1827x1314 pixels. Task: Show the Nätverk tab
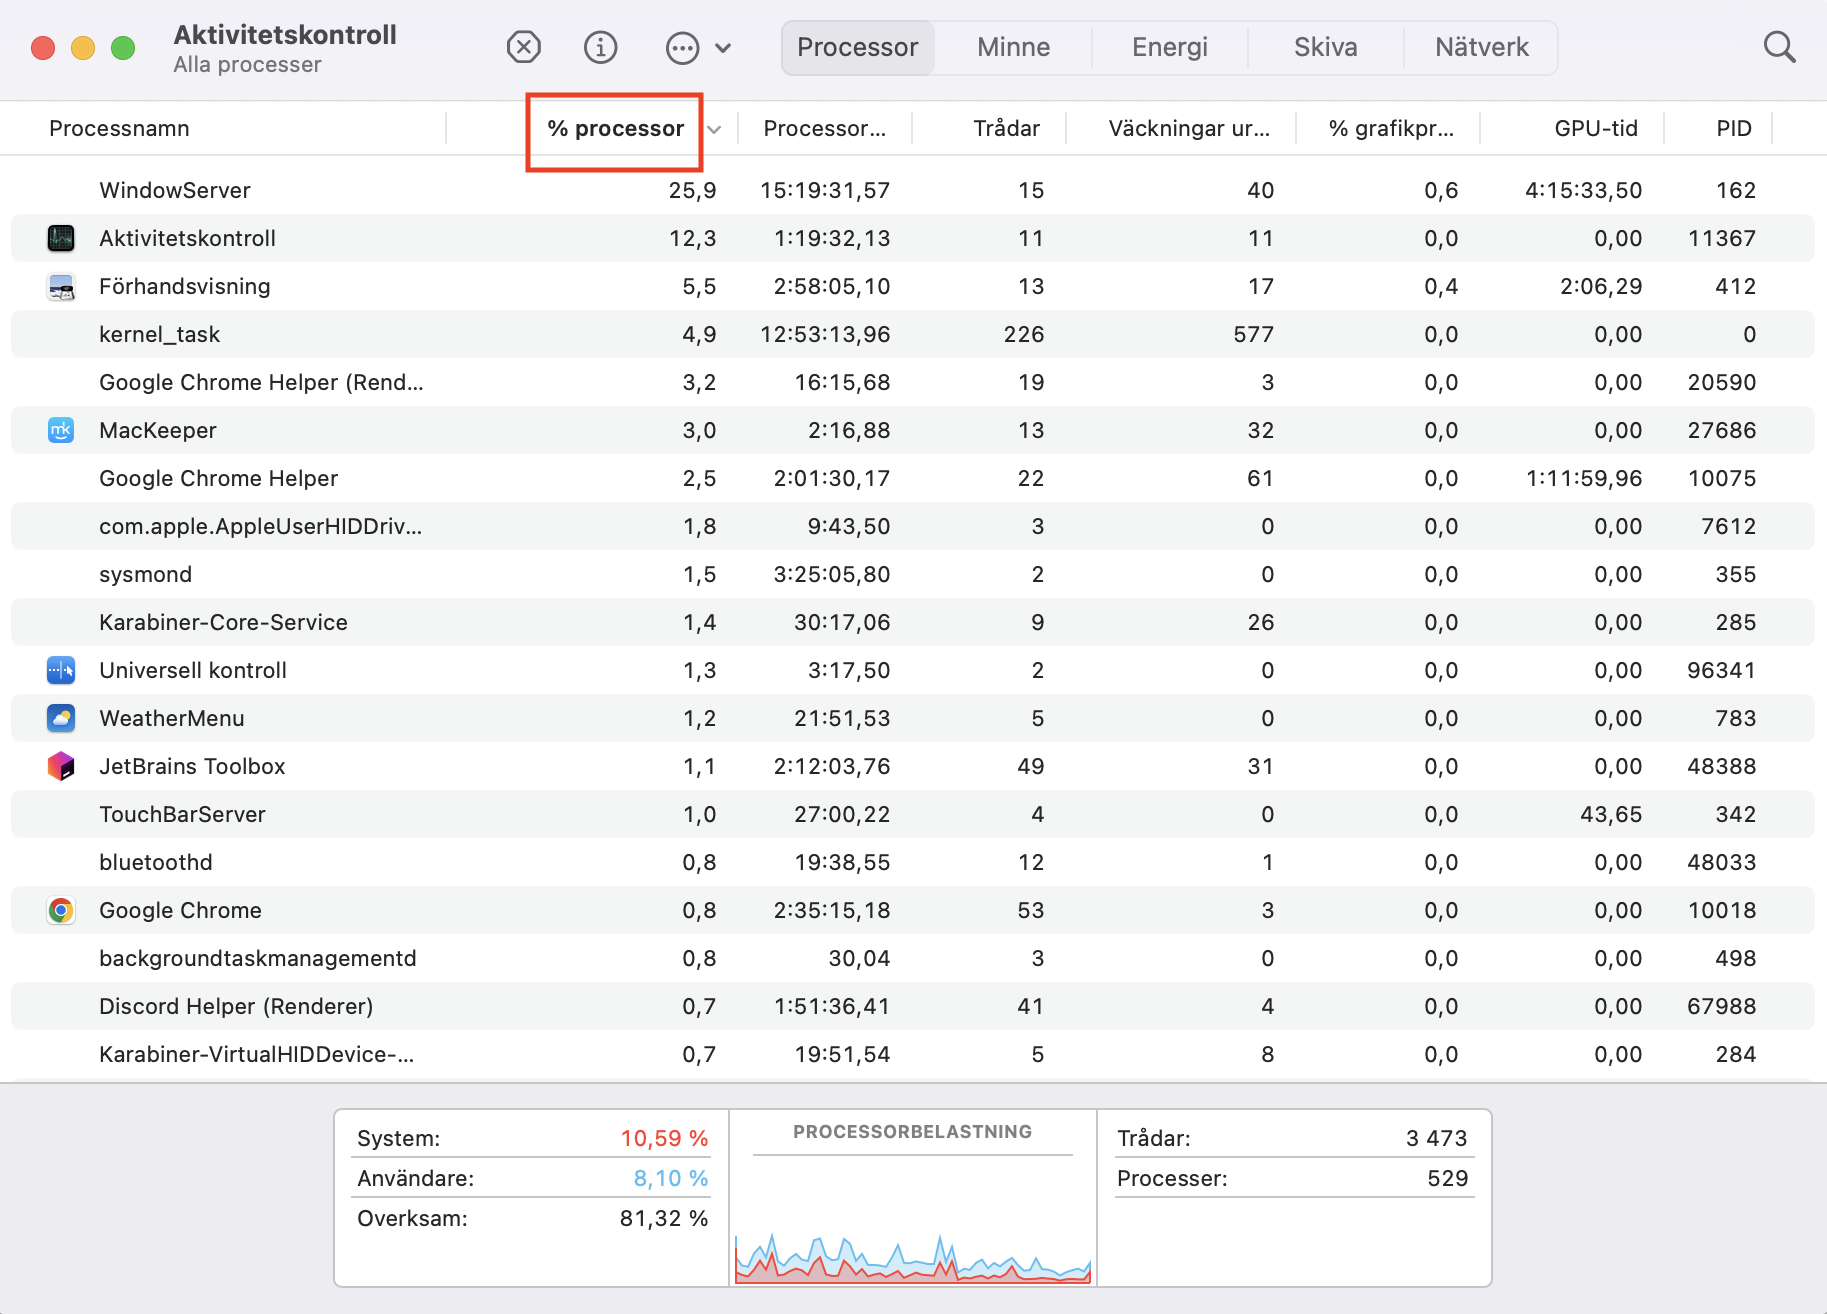[1482, 47]
